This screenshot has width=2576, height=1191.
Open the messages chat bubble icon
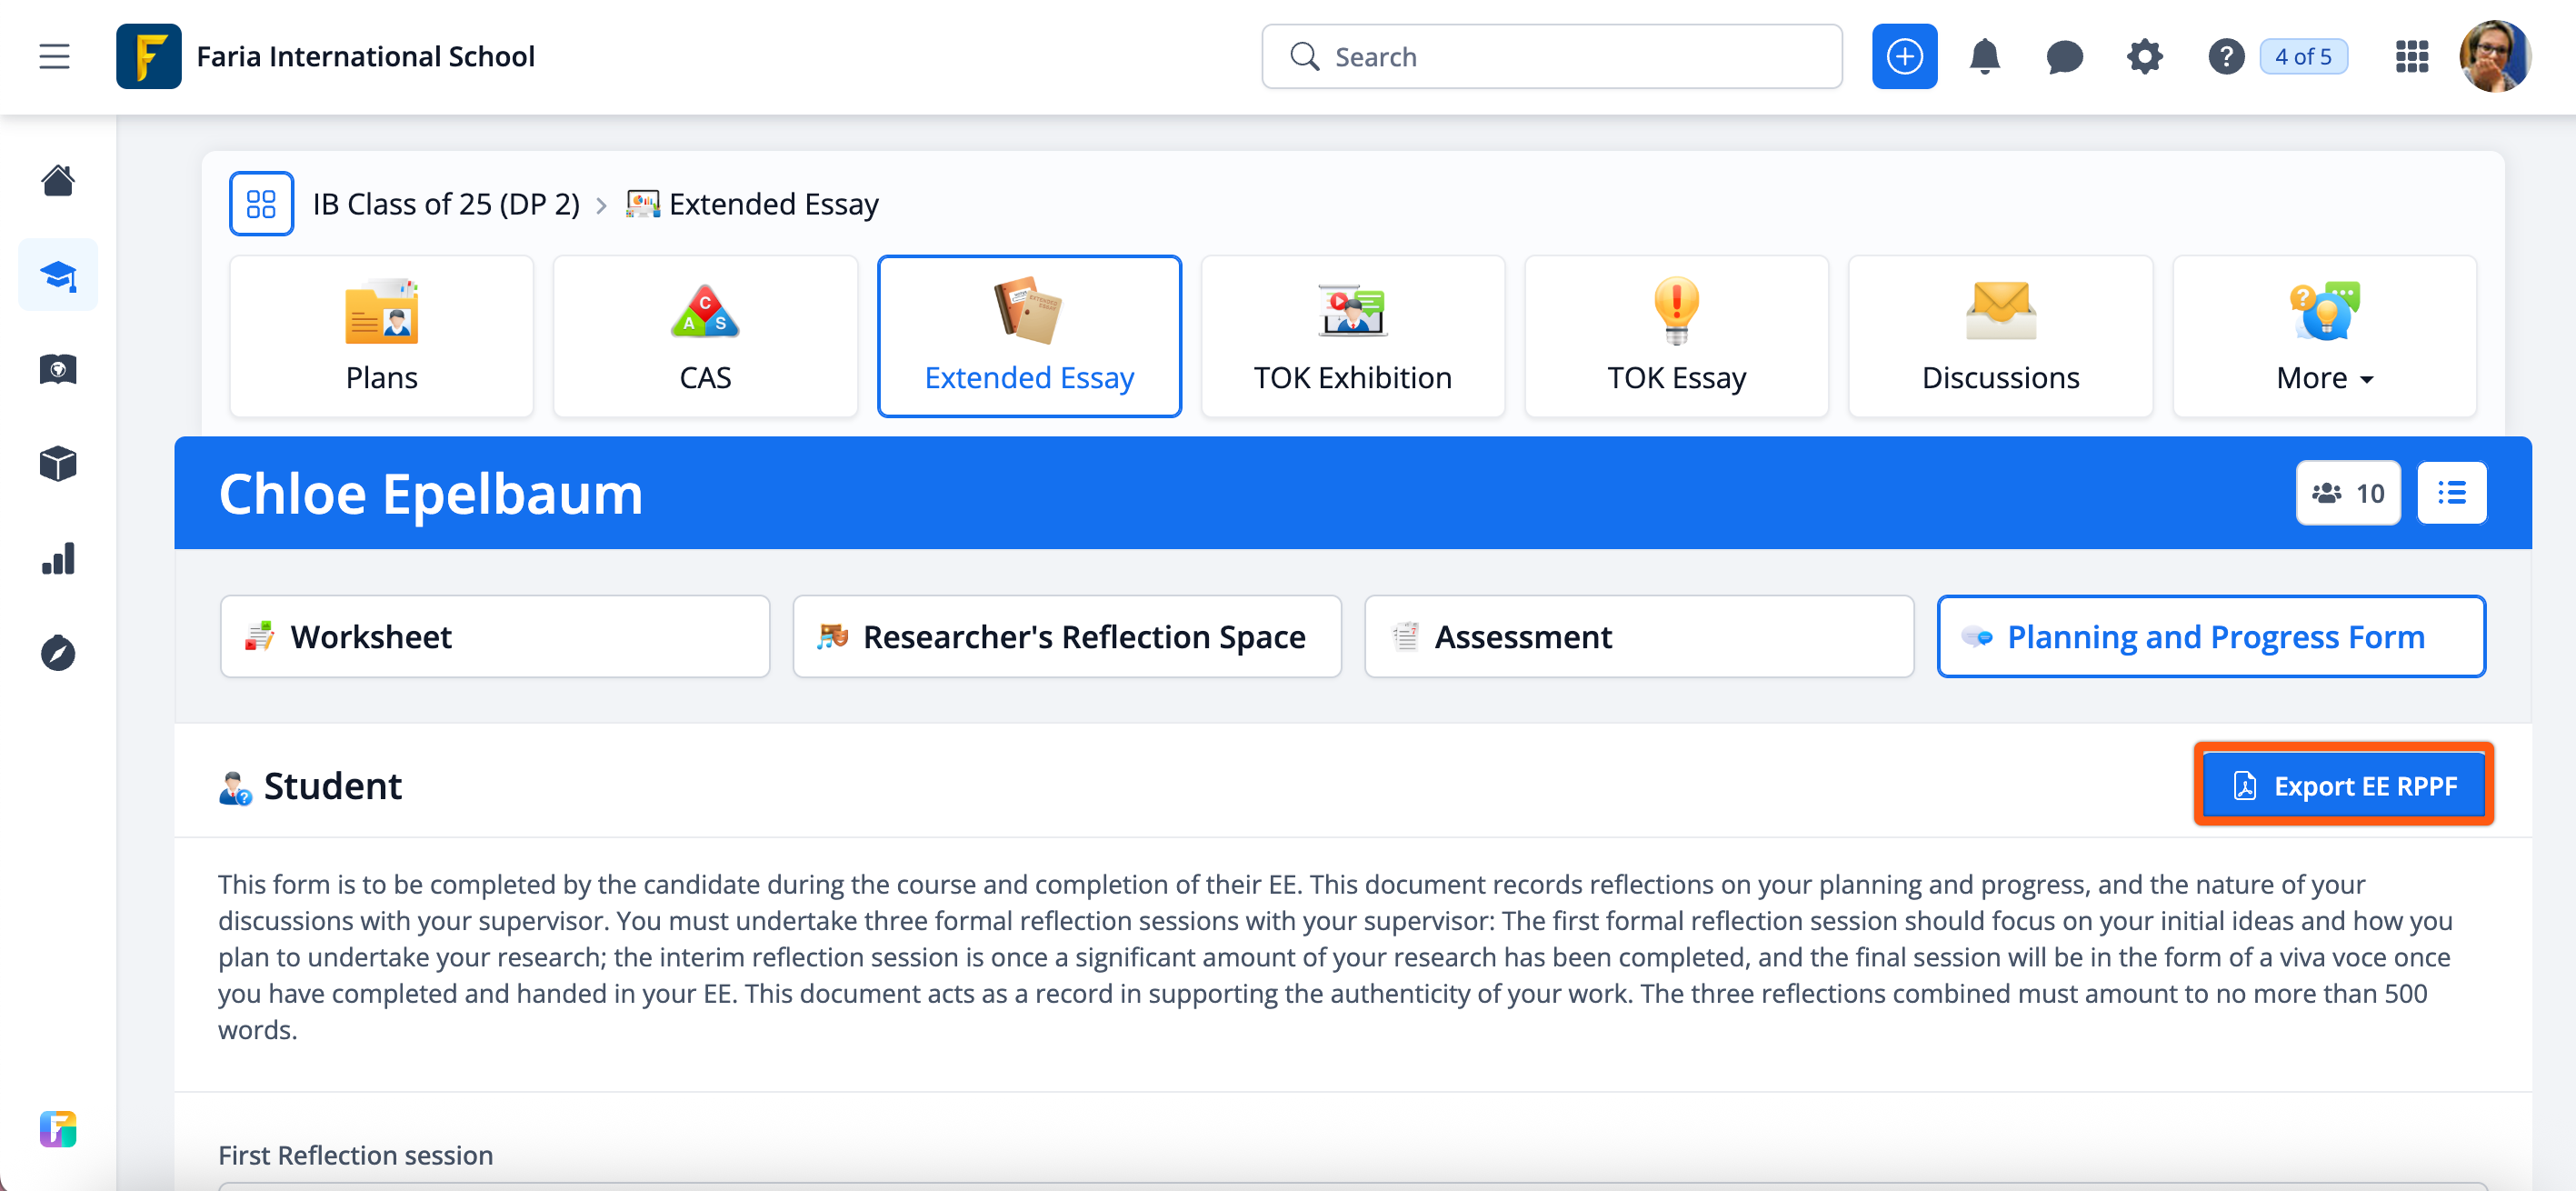pyautogui.click(x=2064, y=57)
